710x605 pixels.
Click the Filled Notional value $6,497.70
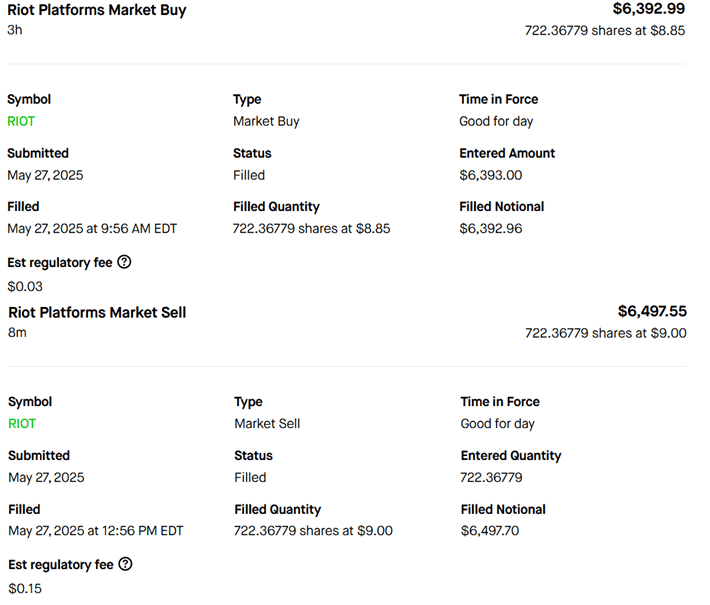(x=491, y=530)
